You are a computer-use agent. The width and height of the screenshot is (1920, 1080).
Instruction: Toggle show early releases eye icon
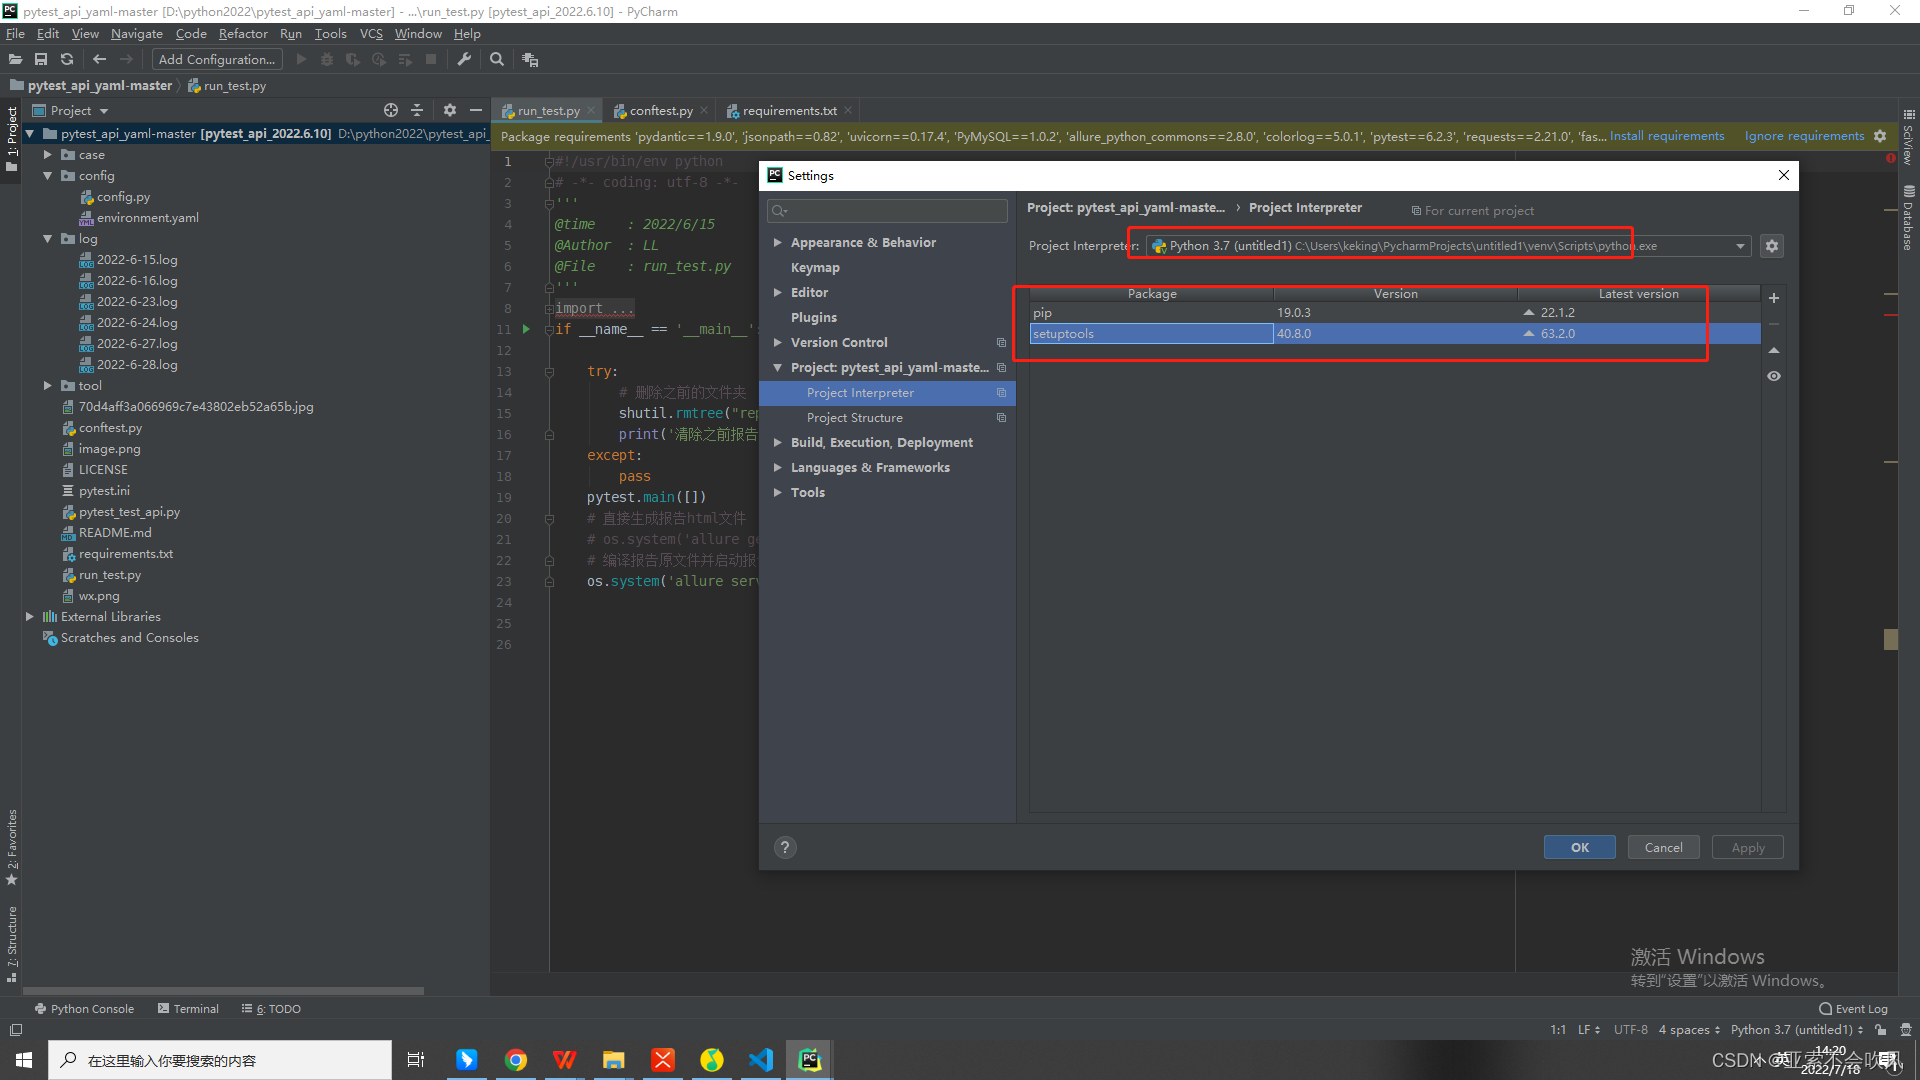pos(1774,376)
